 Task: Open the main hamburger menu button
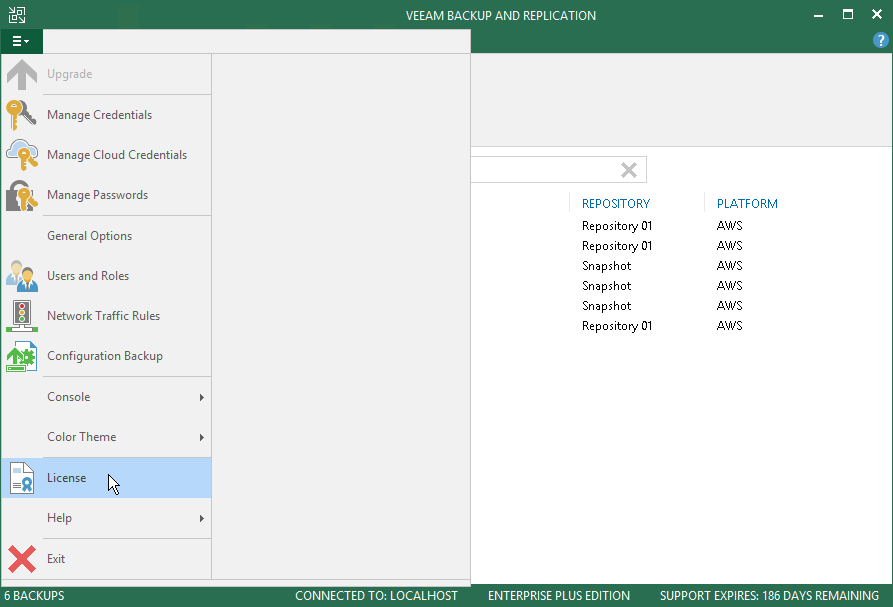pos(22,42)
